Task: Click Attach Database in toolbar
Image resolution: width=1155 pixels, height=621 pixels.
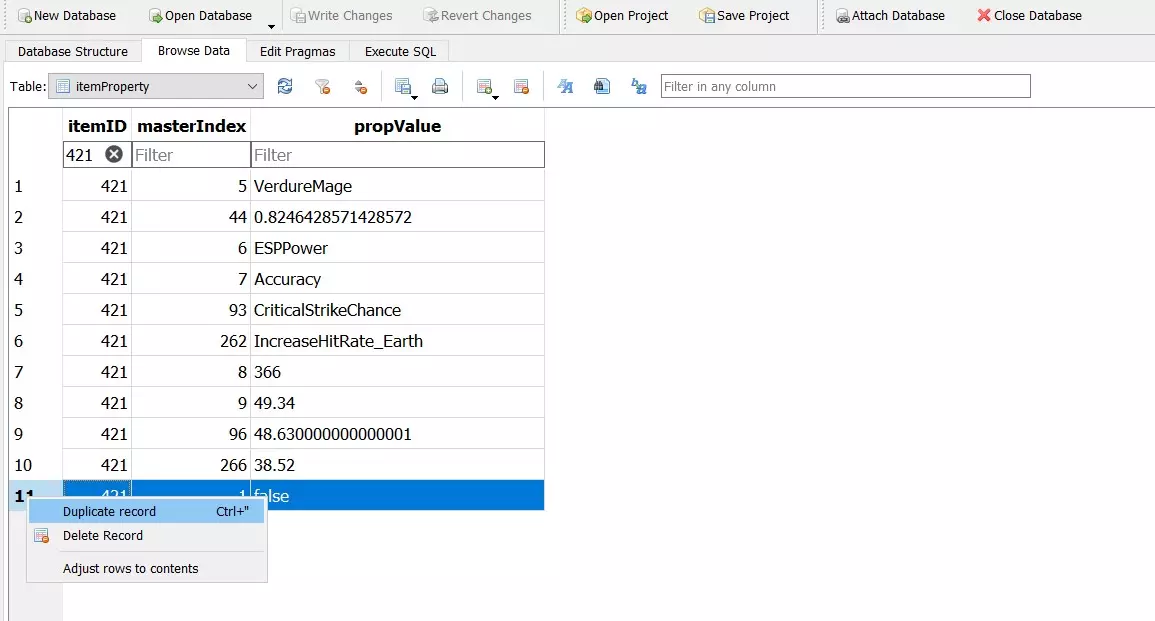Action: (890, 15)
